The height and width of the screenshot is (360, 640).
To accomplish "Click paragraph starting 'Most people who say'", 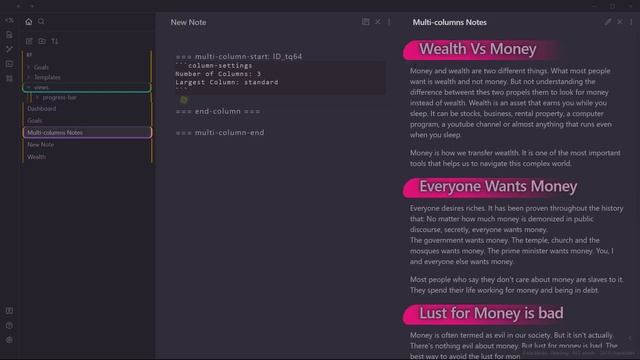I will click(x=517, y=285).
